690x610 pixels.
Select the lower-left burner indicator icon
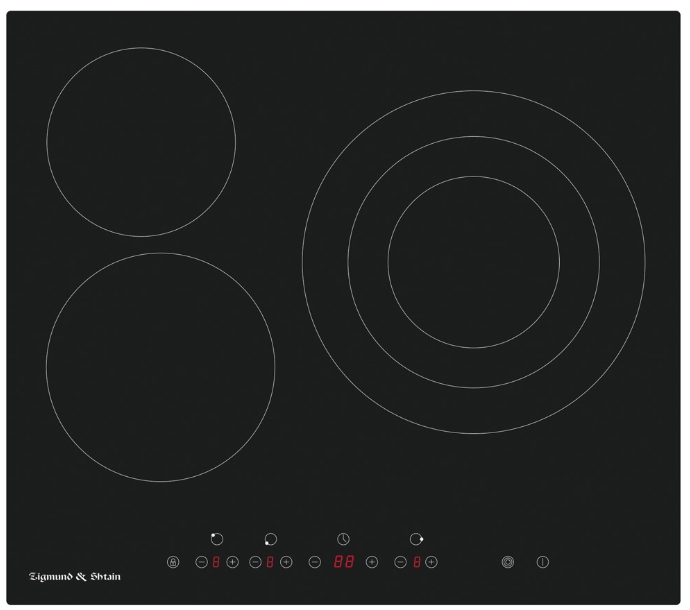point(270,540)
